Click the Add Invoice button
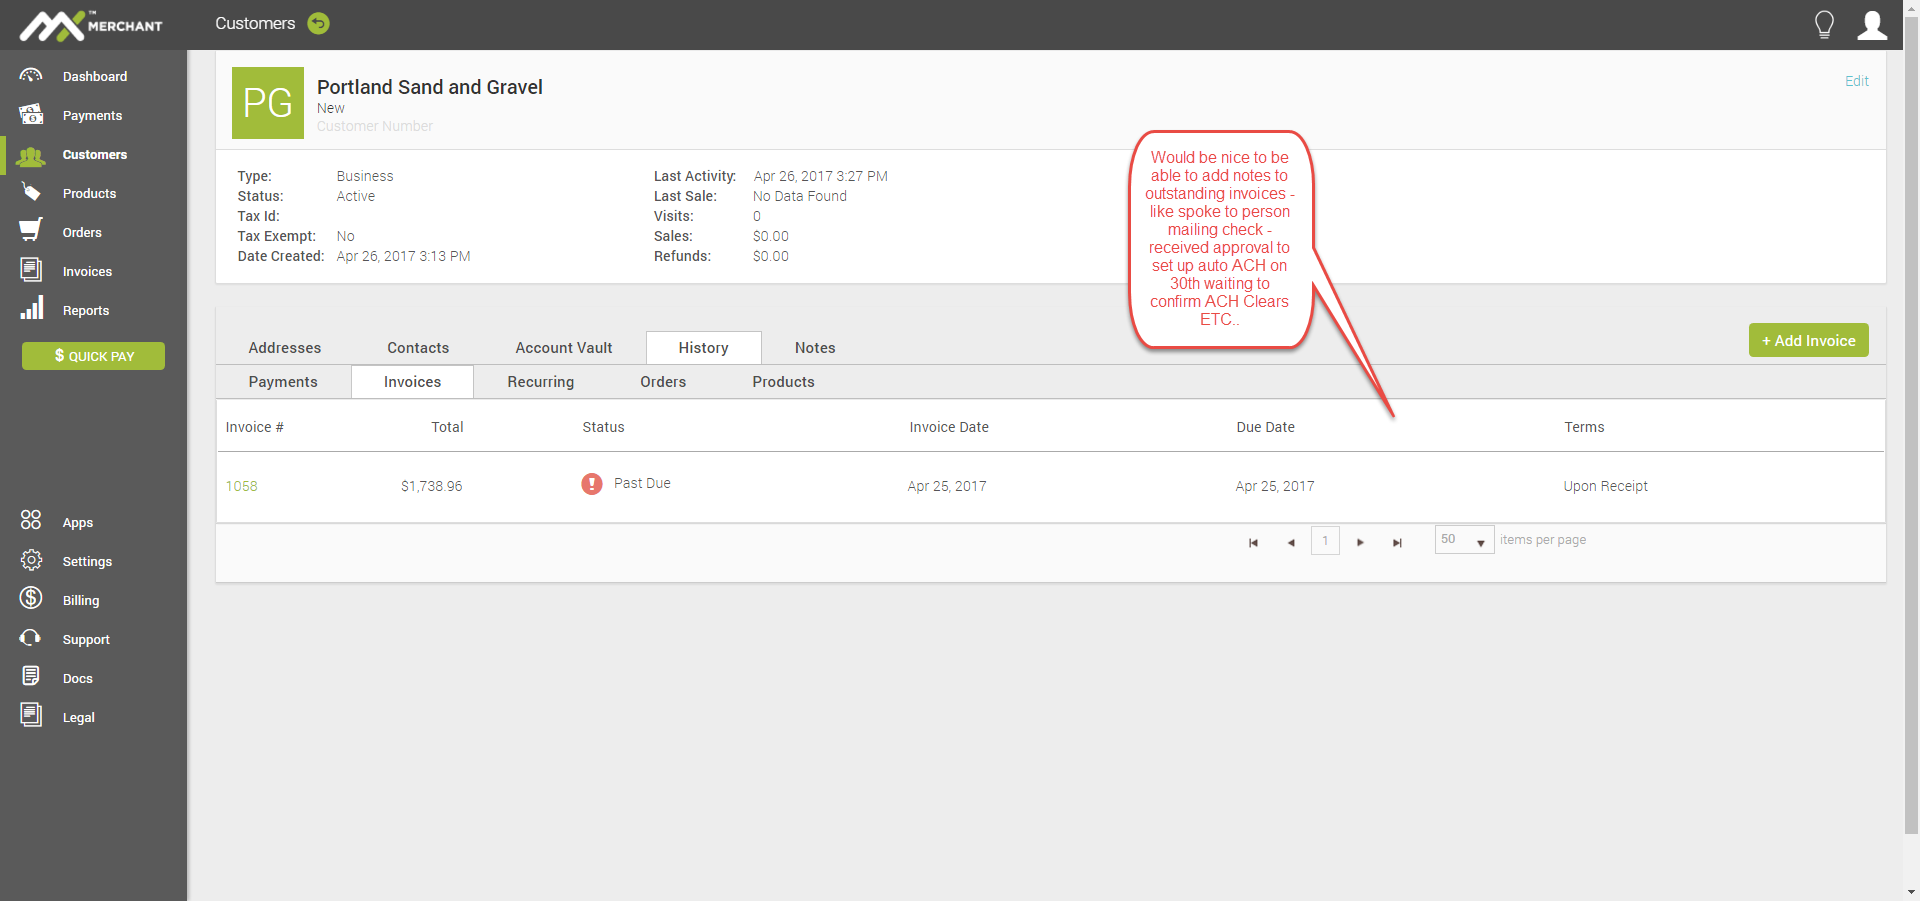This screenshot has width=1920, height=901. coord(1808,340)
